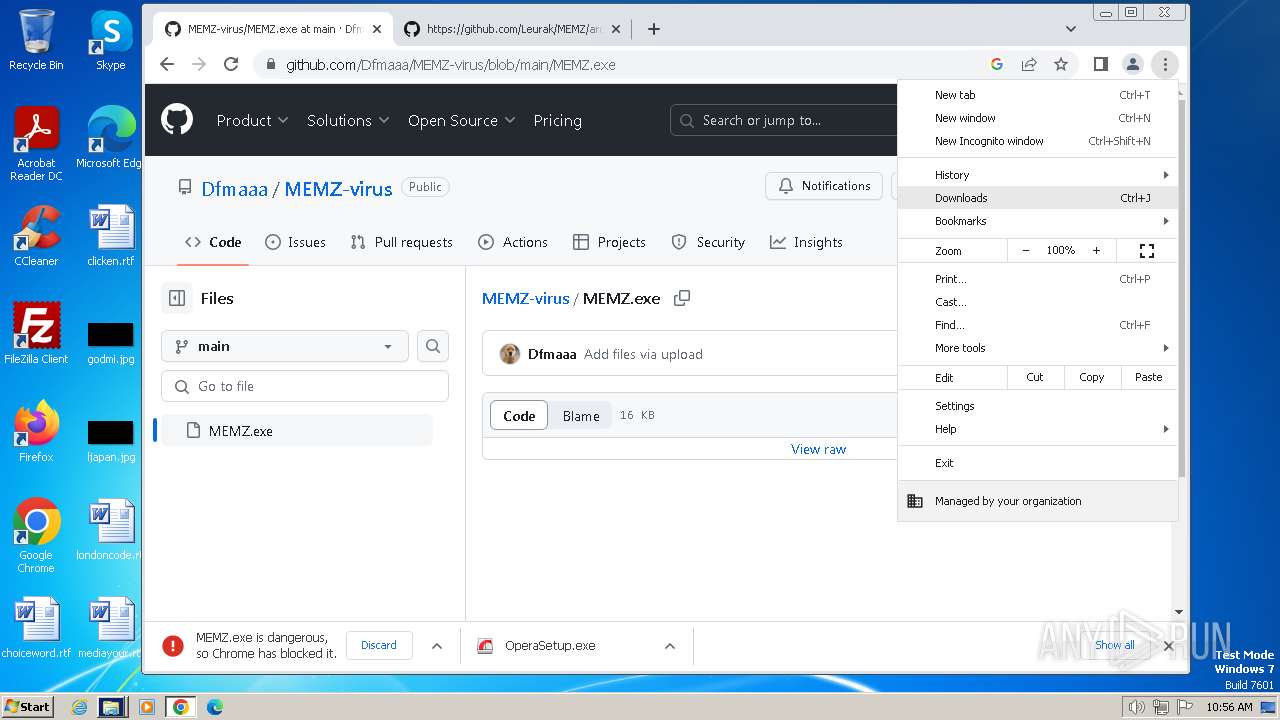Choose Print from Chrome menu
The image size is (1280, 720).
pos(1038,279)
